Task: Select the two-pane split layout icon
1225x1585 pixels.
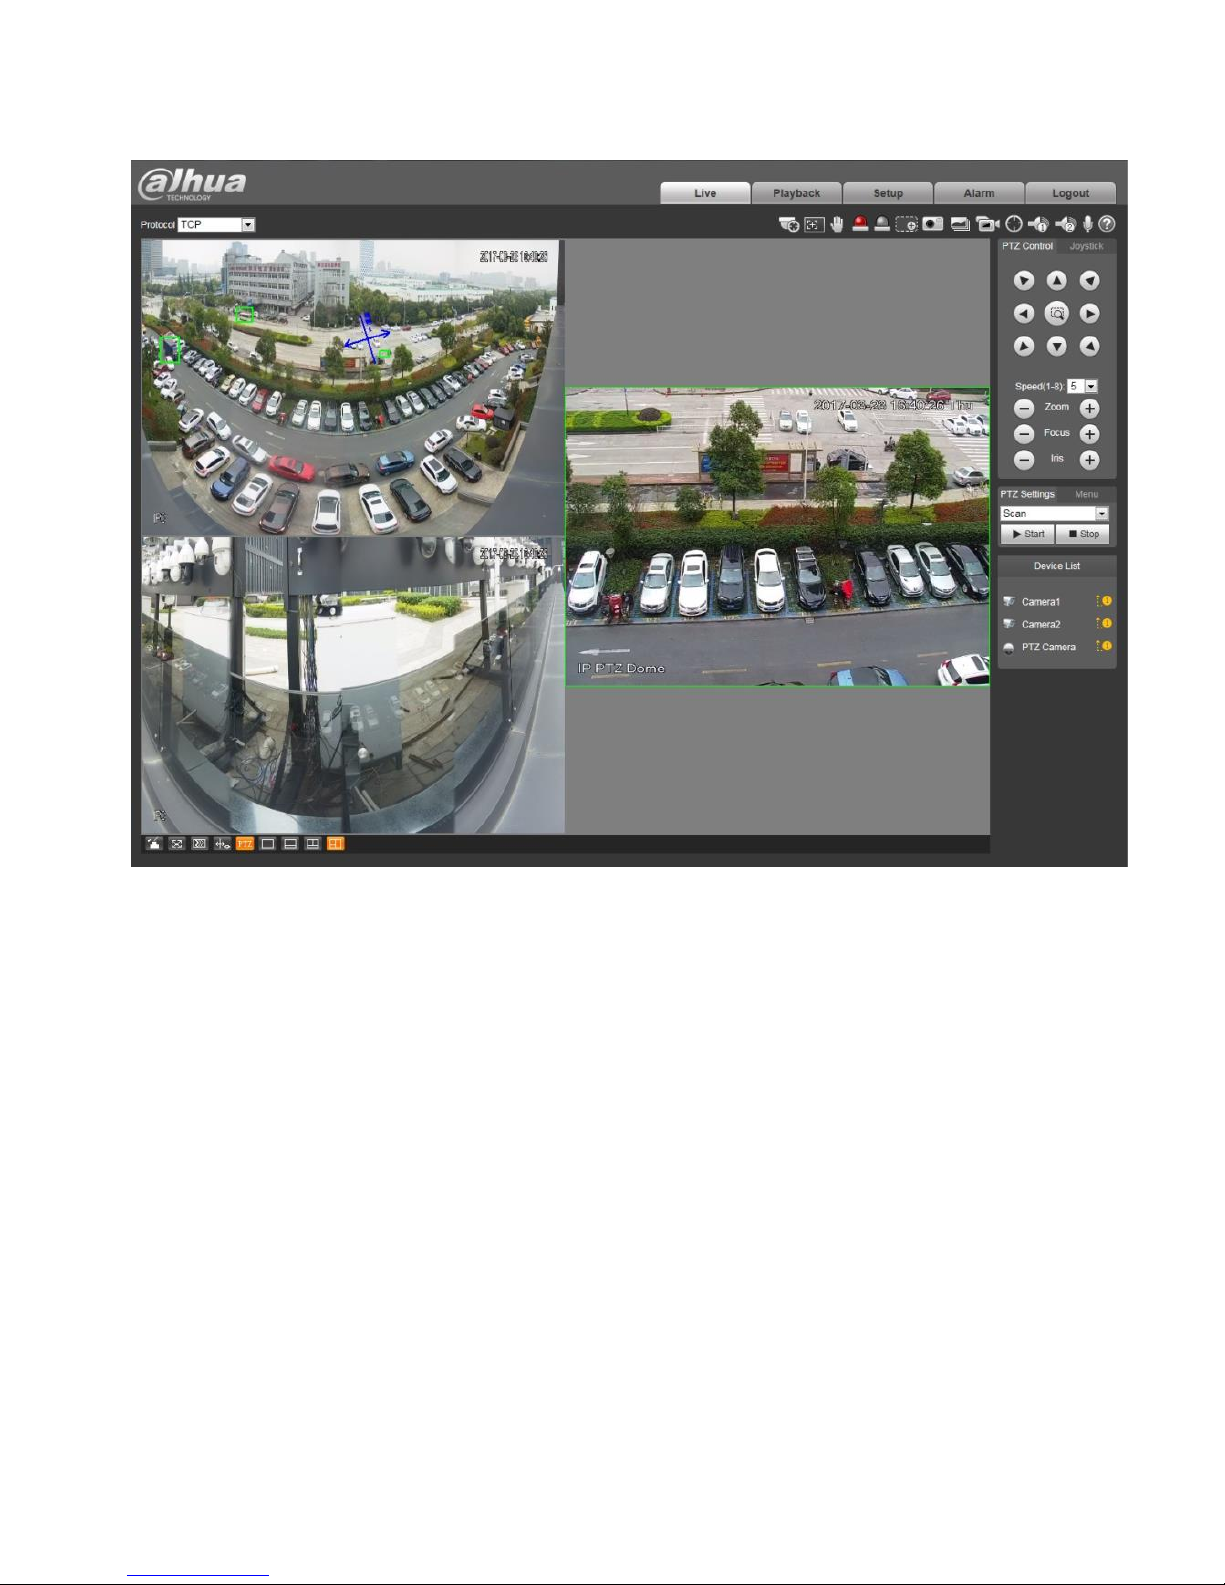Action: (x=290, y=844)
